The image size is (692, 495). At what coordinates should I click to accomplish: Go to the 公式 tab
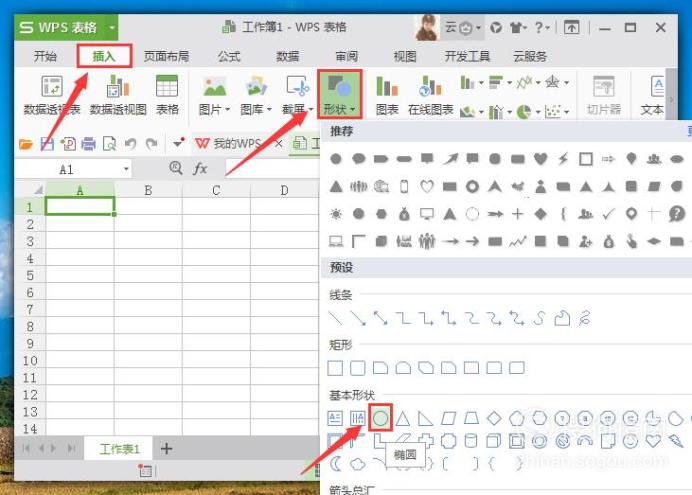click(x=229, y=56)
